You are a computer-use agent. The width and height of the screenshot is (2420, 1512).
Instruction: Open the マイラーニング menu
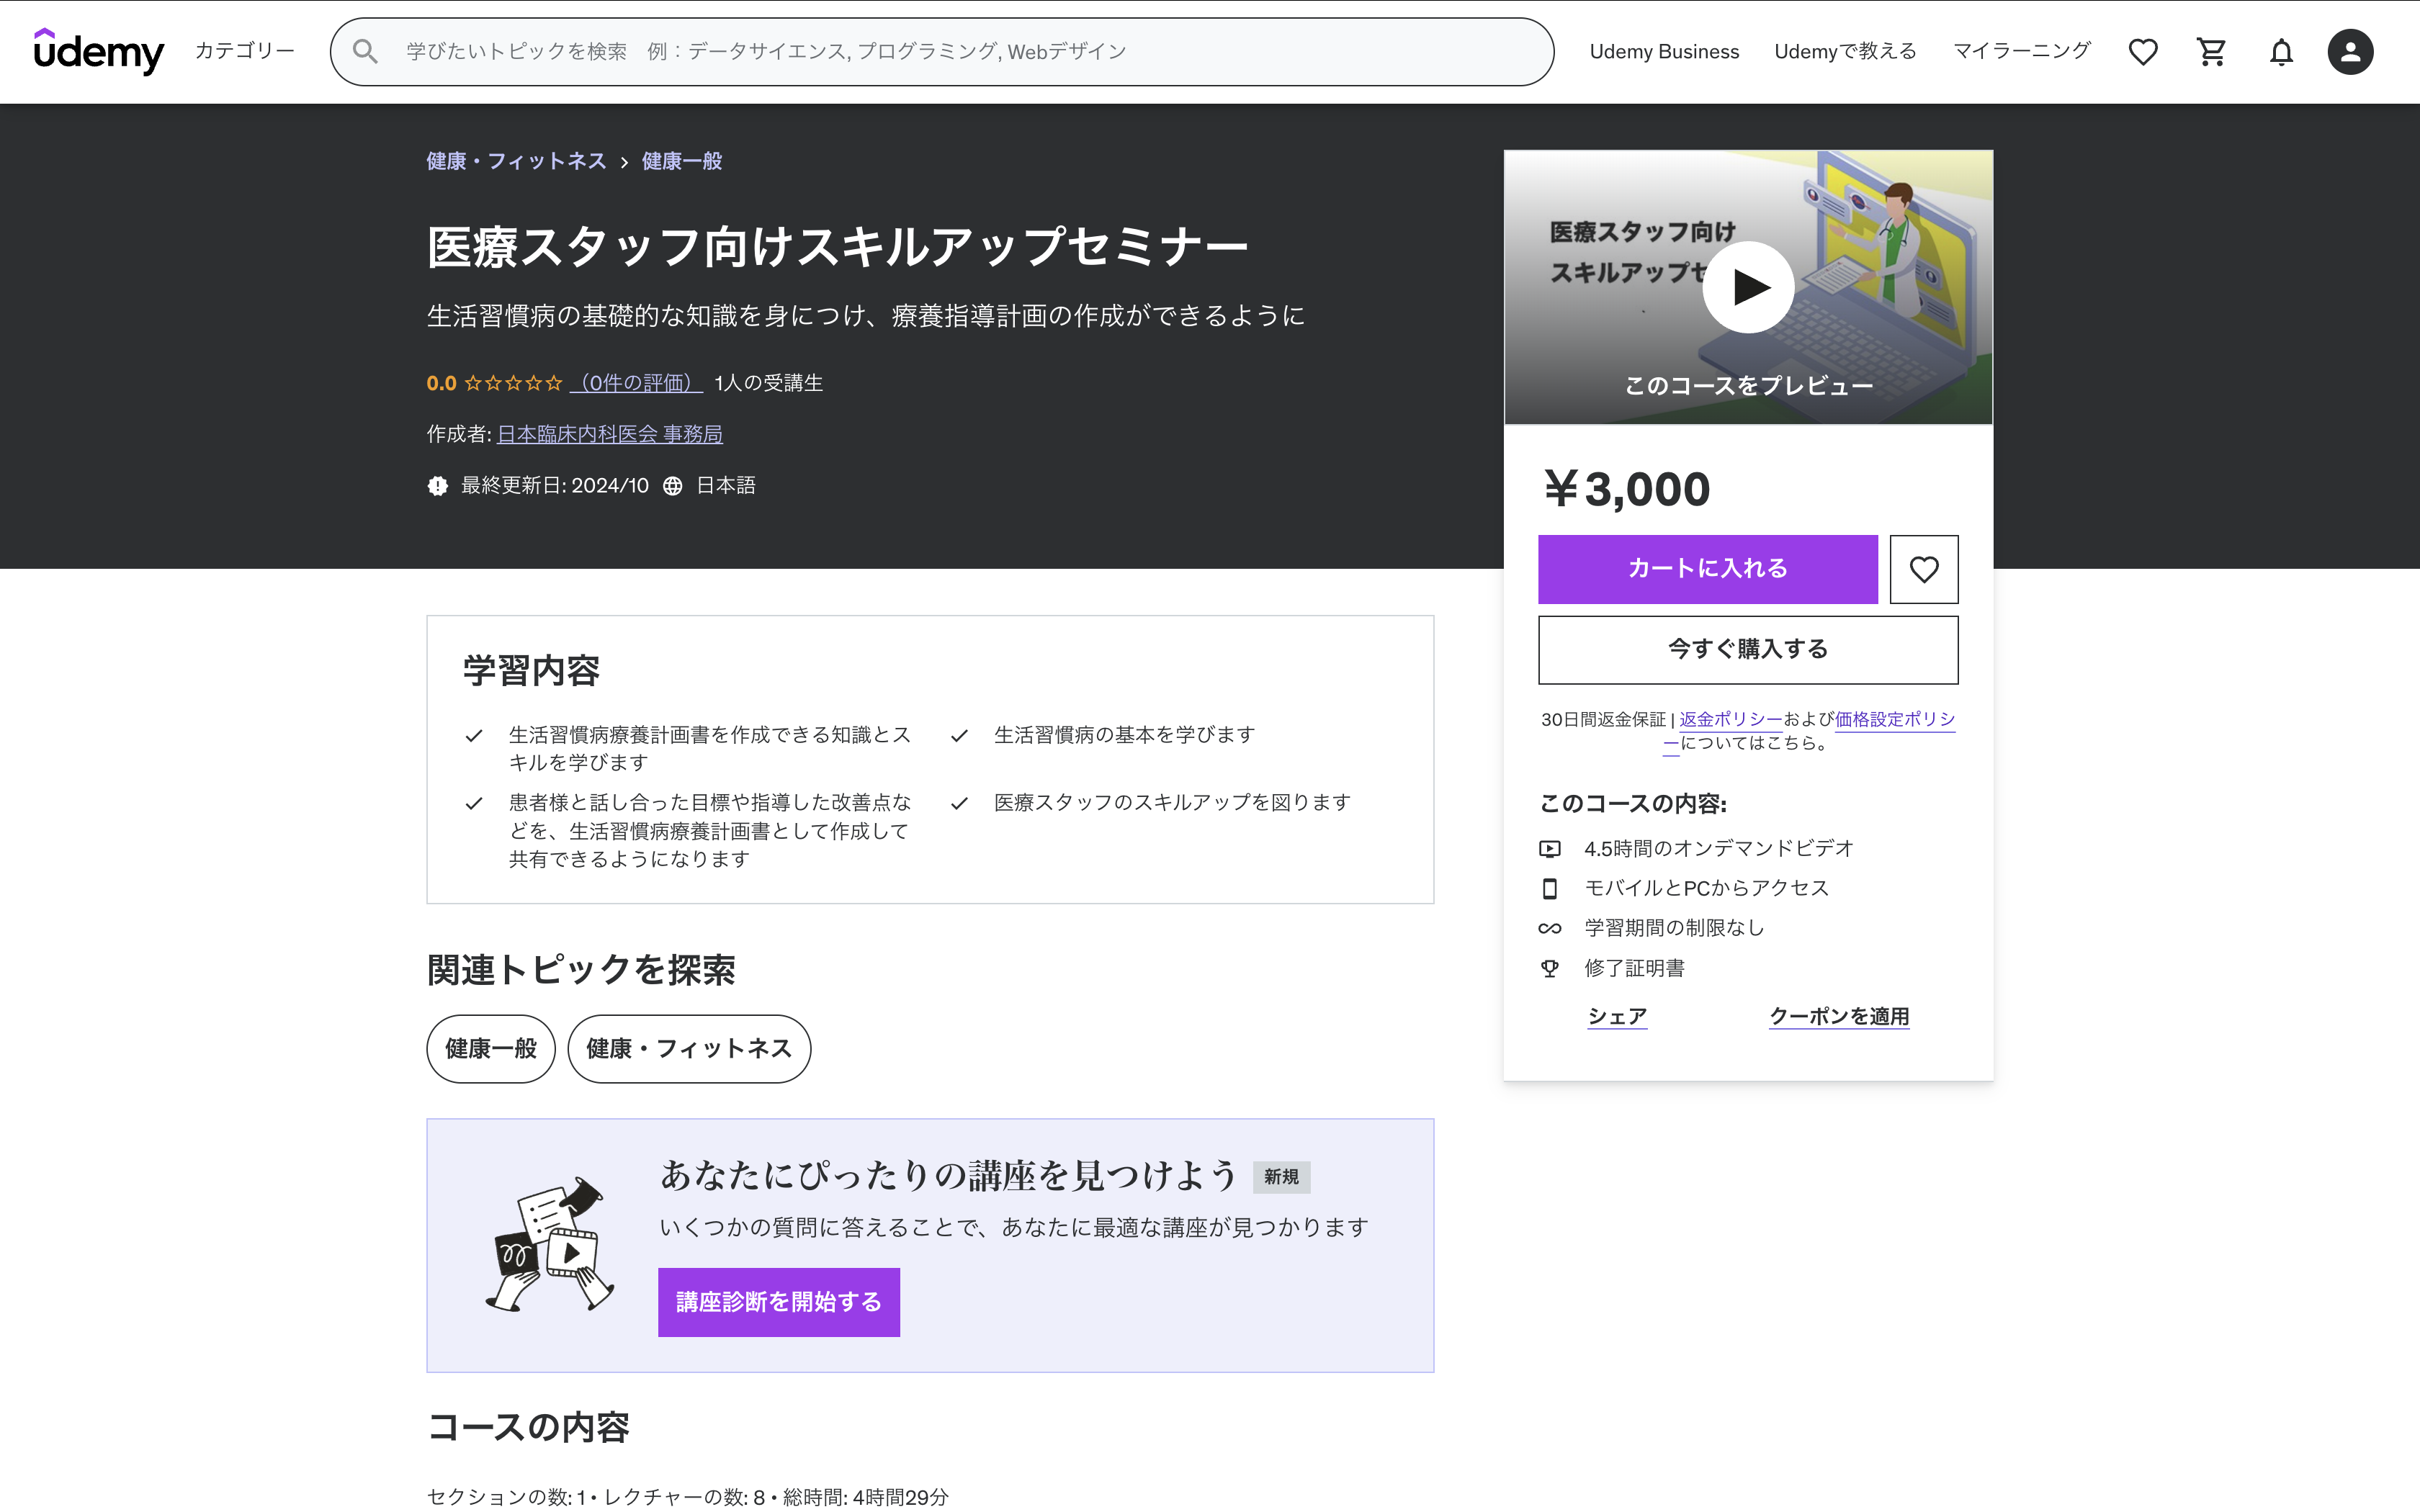[2021, 51]
